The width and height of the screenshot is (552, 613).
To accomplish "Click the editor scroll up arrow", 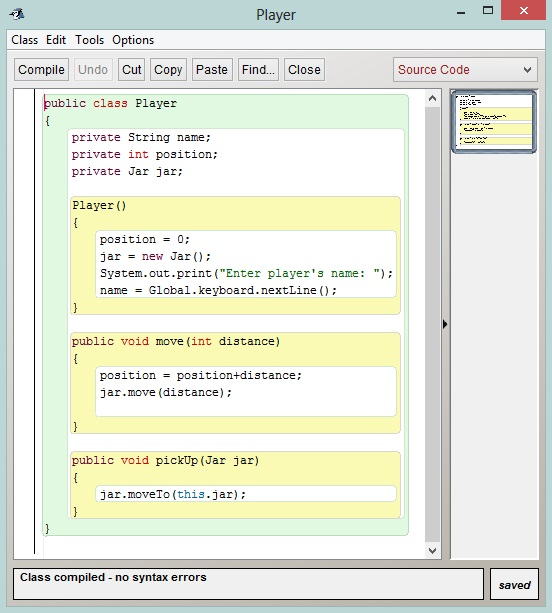I will (432, 98).
